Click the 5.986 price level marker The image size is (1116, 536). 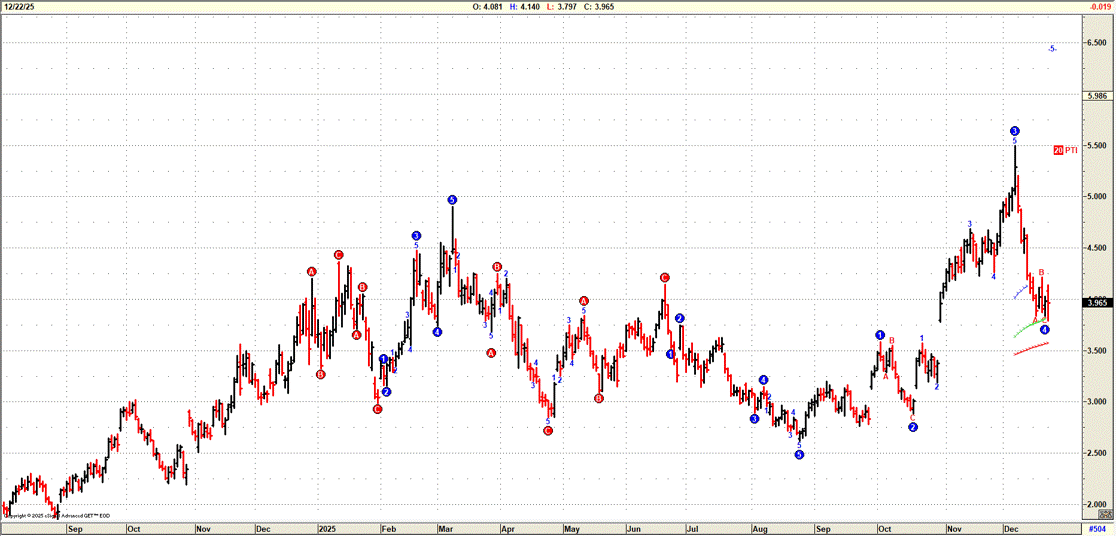pyautogui.click(x=1097, y=96)
